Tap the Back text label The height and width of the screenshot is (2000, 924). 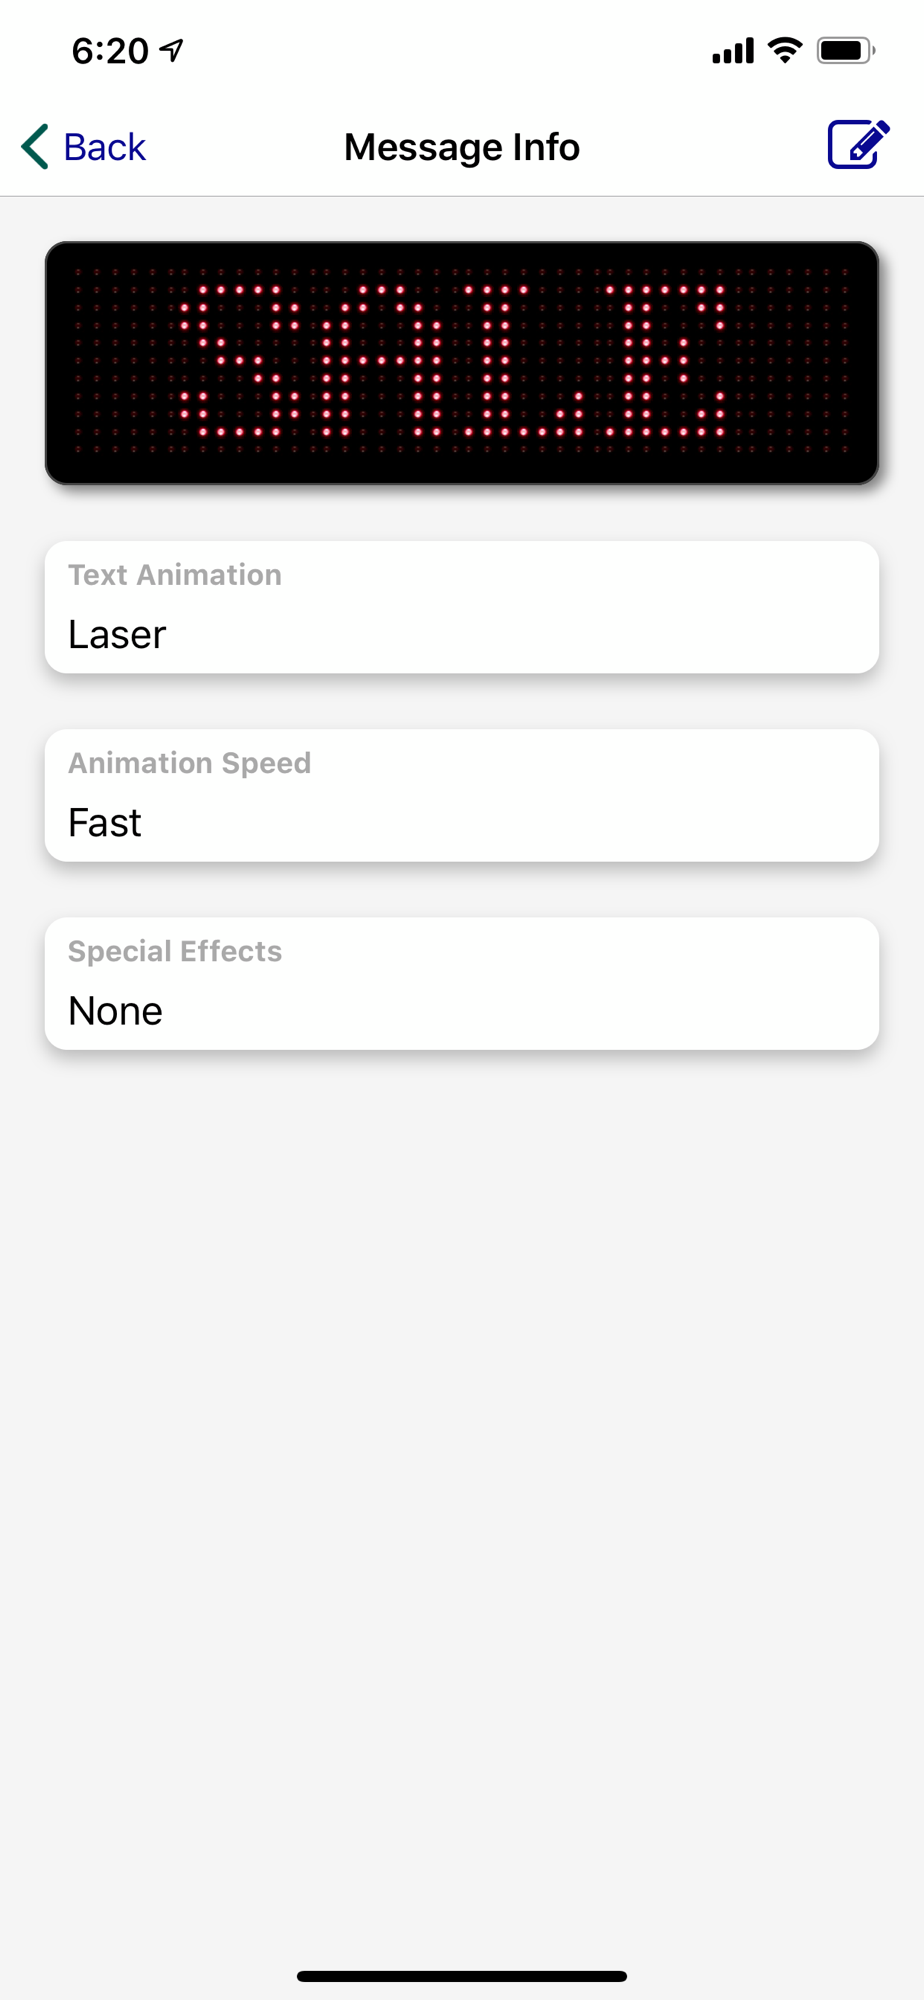coord(104,147)
